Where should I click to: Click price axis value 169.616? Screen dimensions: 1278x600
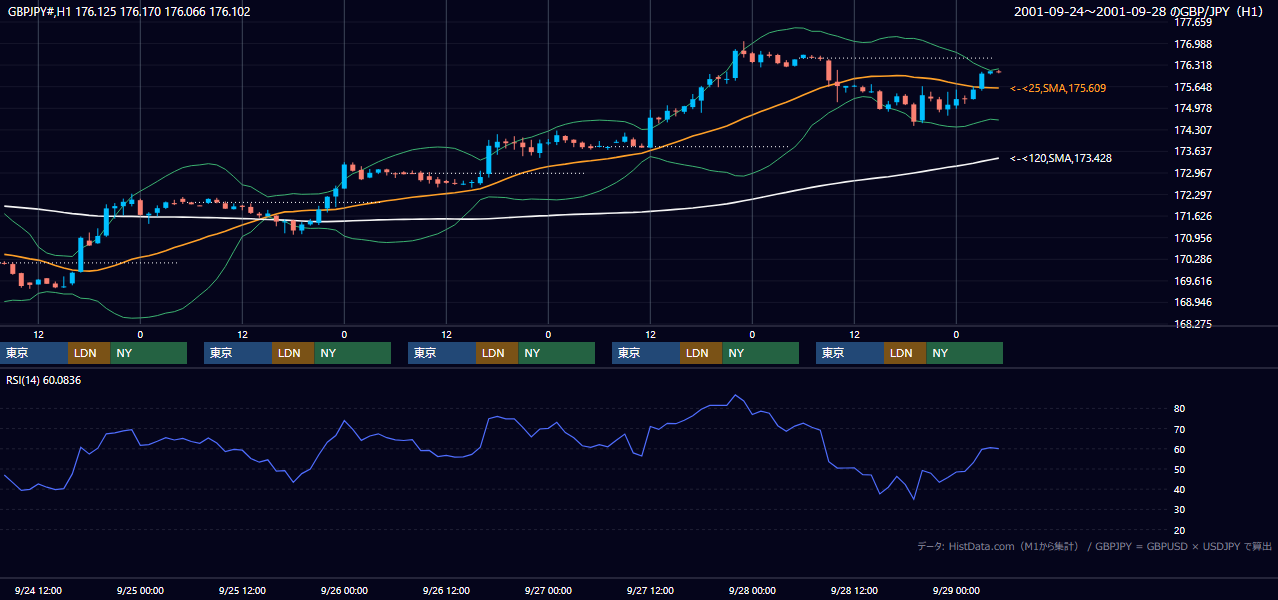click(1193, 281)
